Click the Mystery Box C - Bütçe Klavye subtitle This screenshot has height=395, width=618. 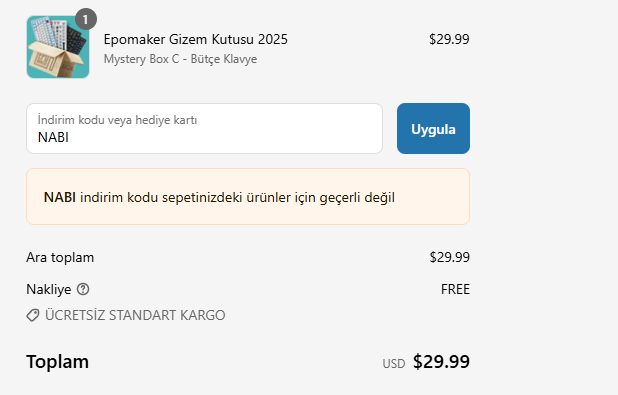click(180, 59)
